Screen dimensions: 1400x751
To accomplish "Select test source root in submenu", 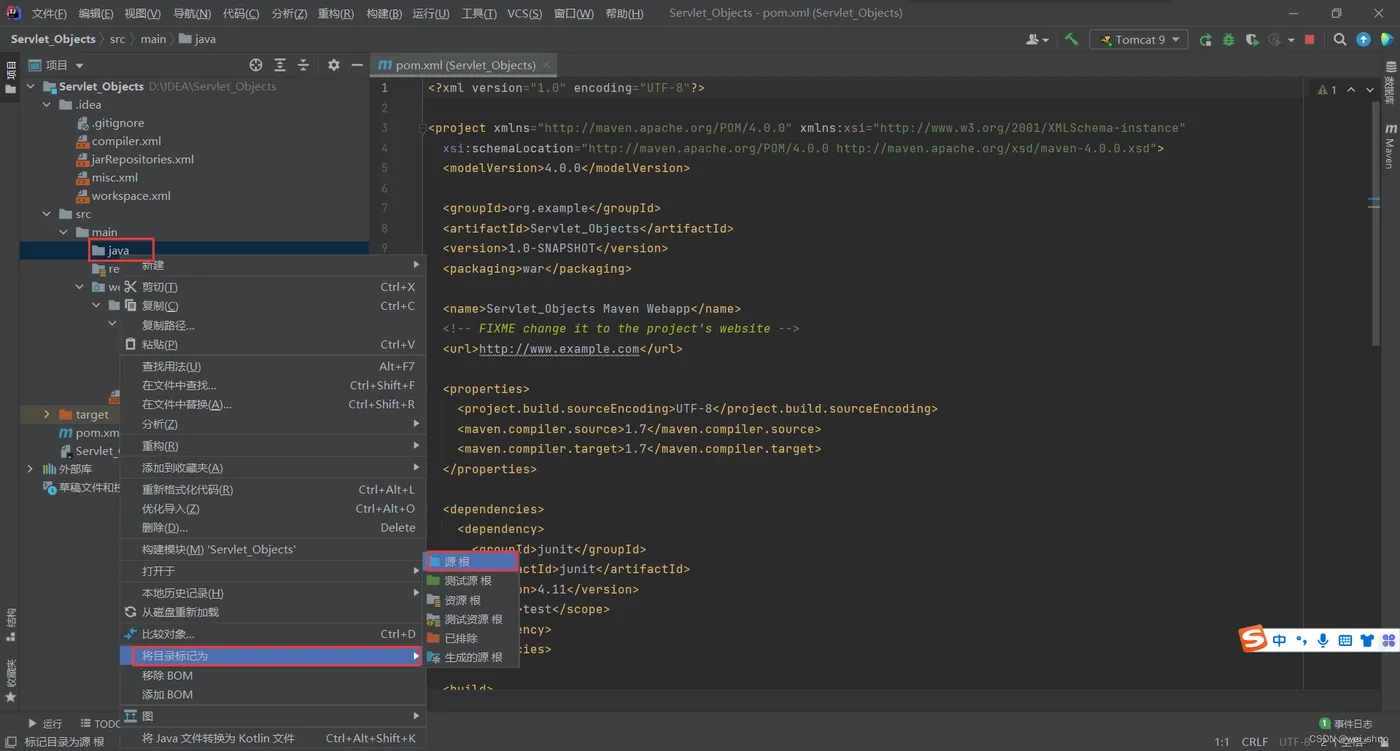I will click(471, 581).
